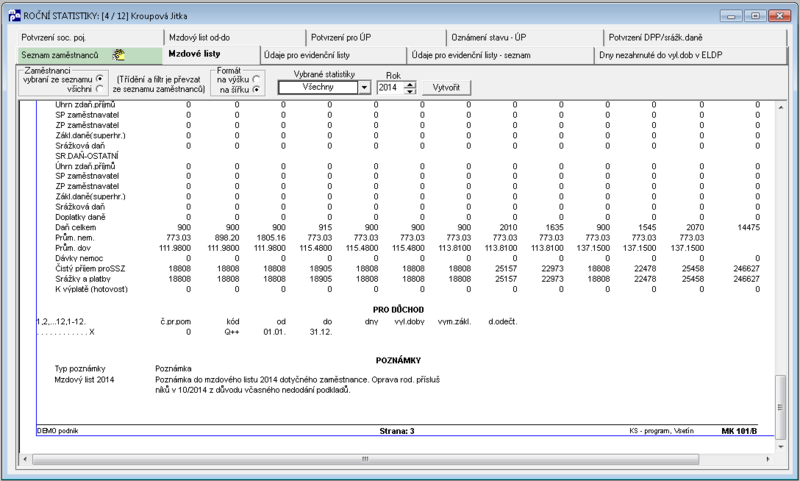800x481 pixels.
Task: Click the '31.12.' end date value
Action: coord(321,332)
